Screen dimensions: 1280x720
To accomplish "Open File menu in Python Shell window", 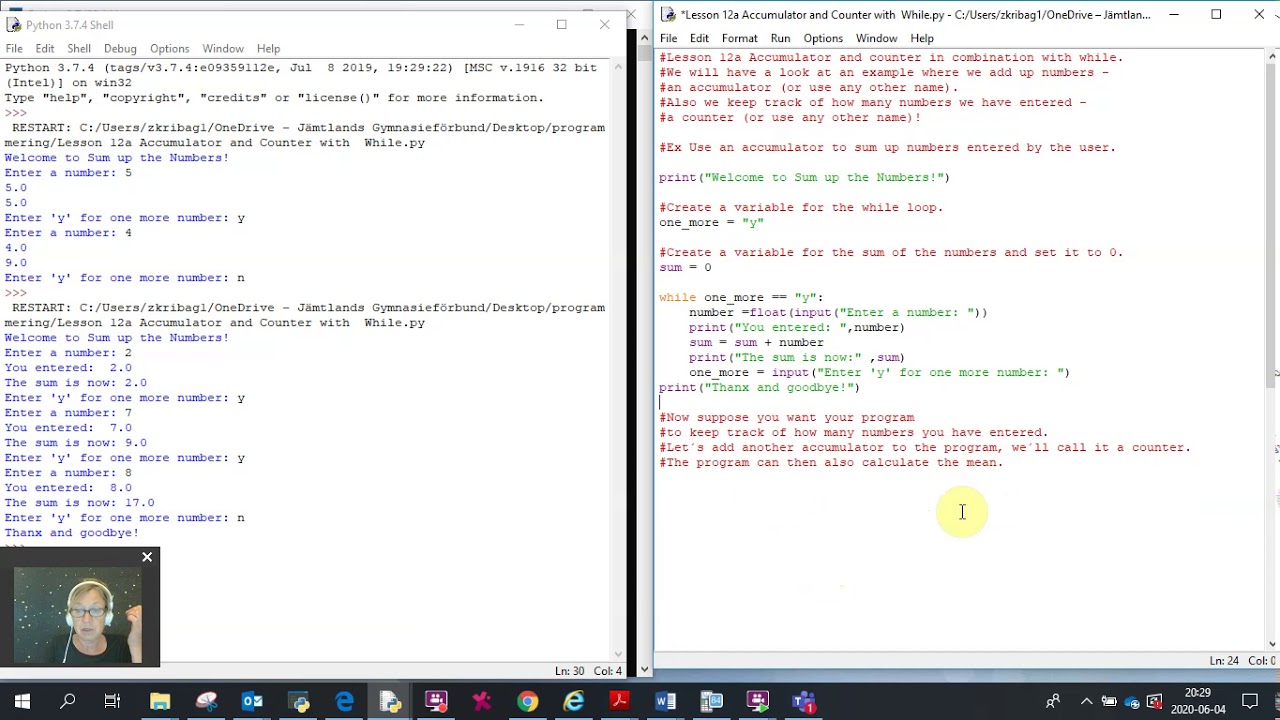I will click(14, 48).
